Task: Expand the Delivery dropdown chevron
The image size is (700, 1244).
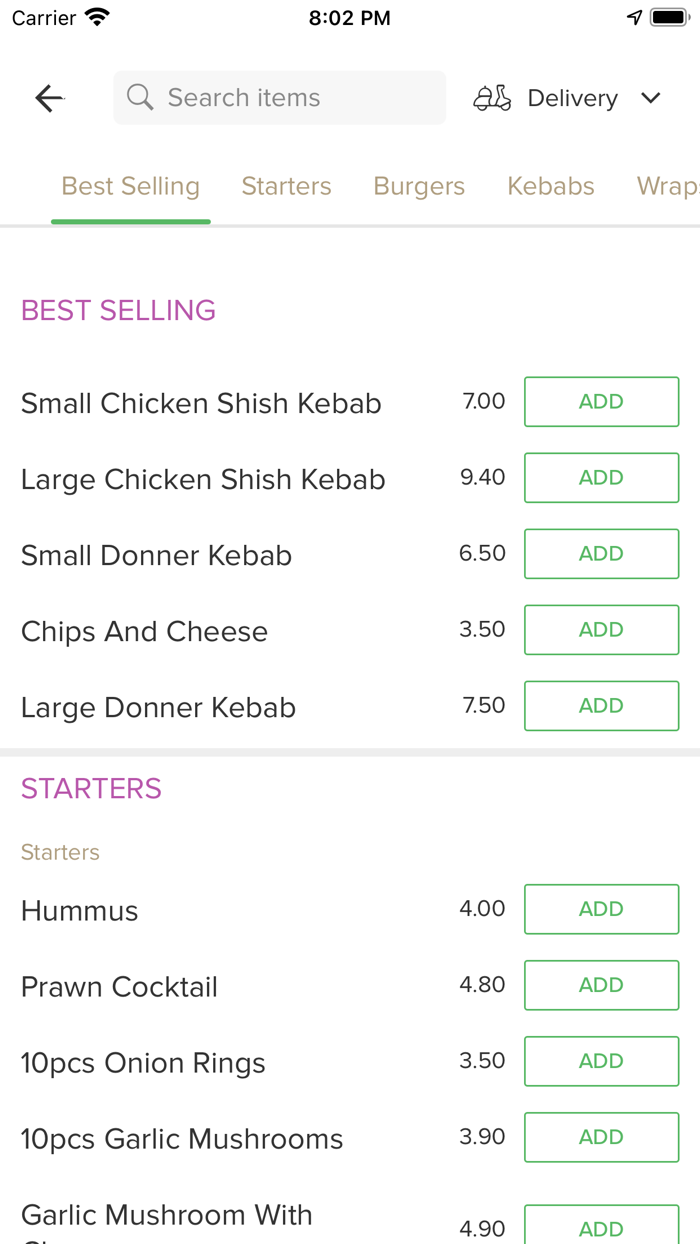Action: coord(651,98)
